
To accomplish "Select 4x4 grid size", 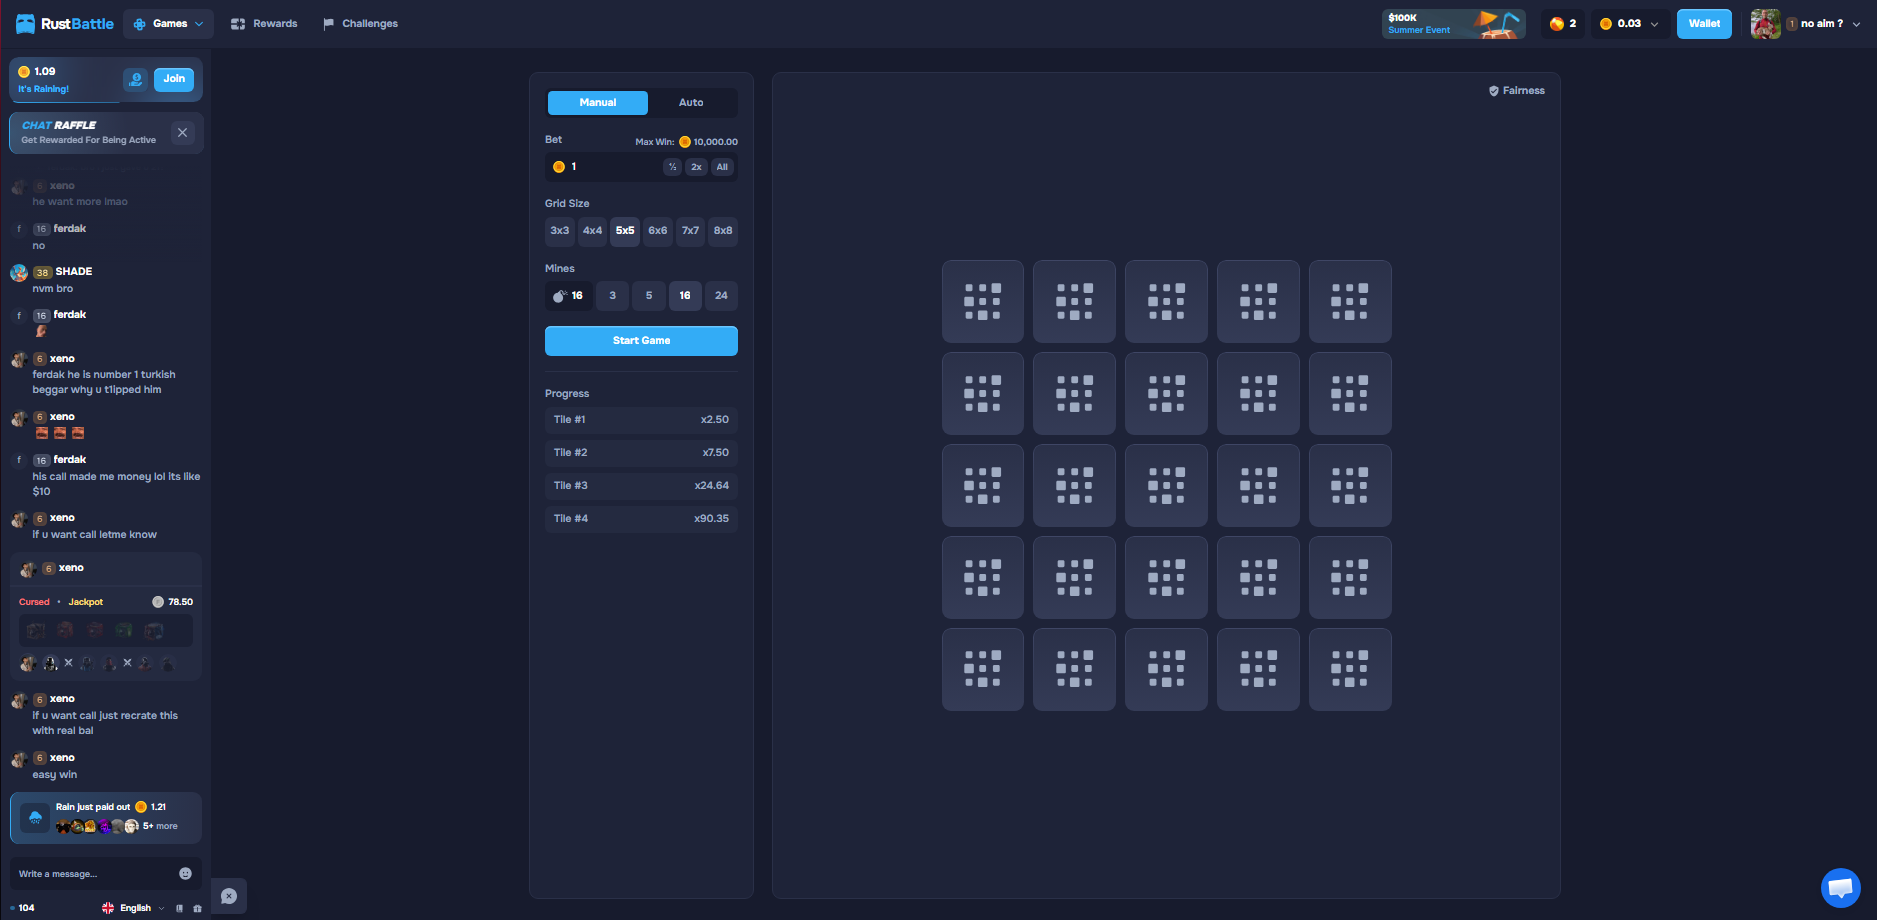I will (593, 231).
